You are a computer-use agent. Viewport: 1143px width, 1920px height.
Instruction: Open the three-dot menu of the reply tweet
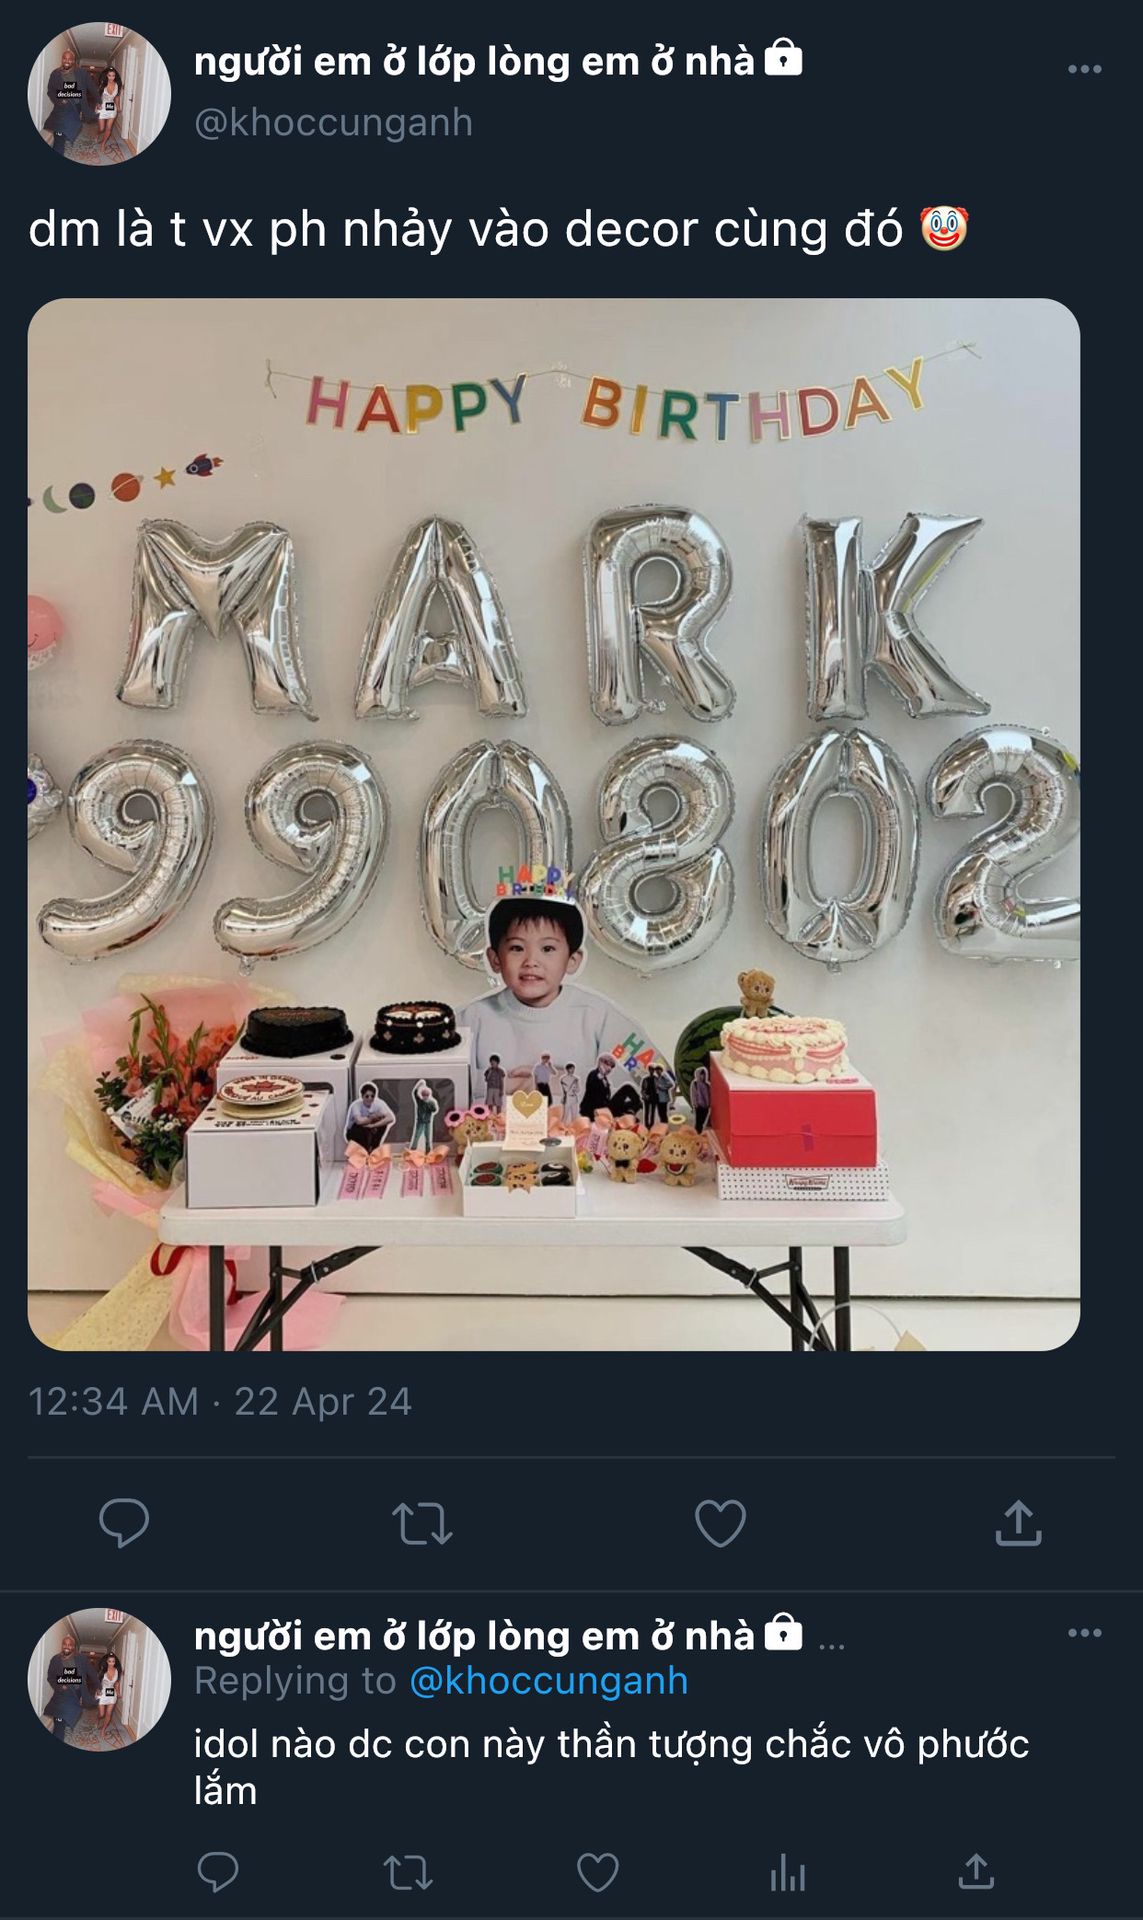[1085, 1633]
